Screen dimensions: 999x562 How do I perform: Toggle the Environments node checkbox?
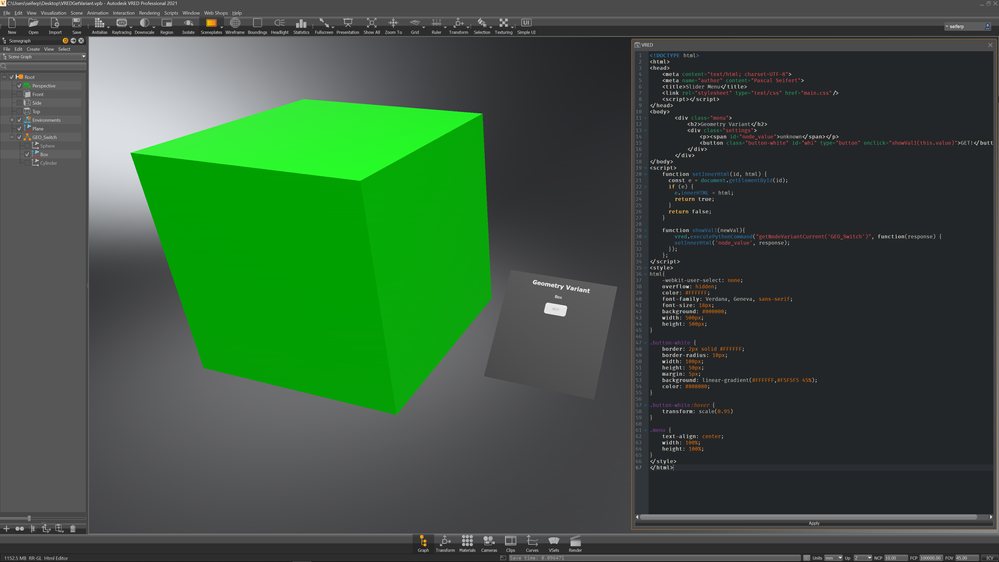[19, 120]
